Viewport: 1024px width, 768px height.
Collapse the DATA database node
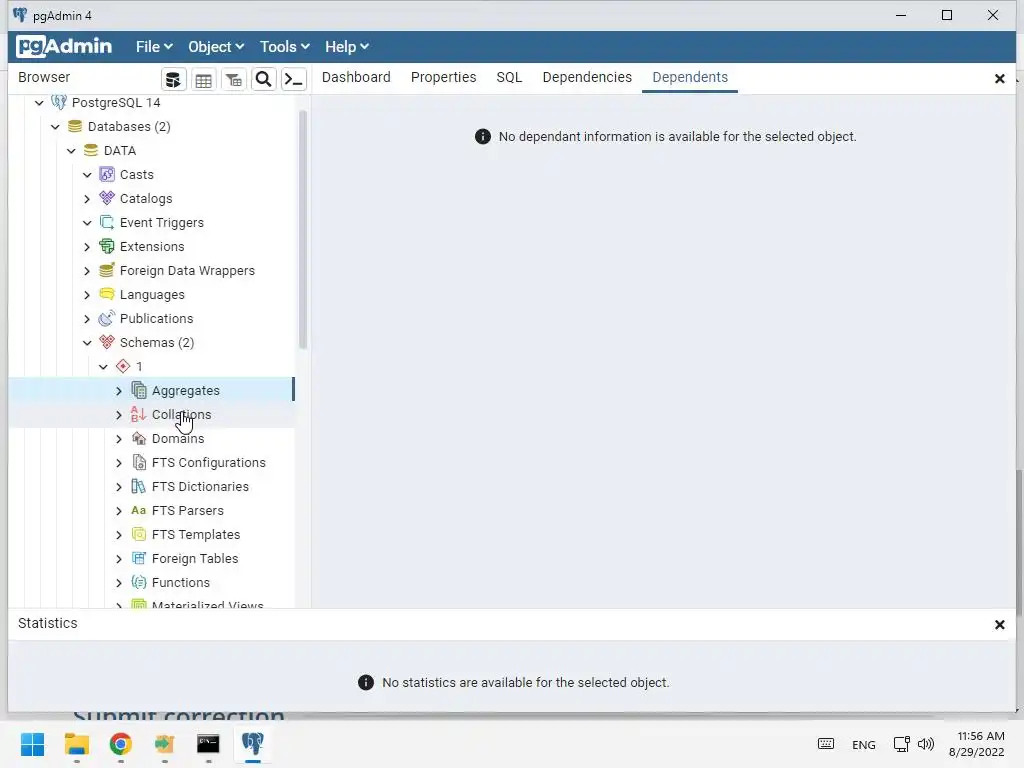pos(71,151)
